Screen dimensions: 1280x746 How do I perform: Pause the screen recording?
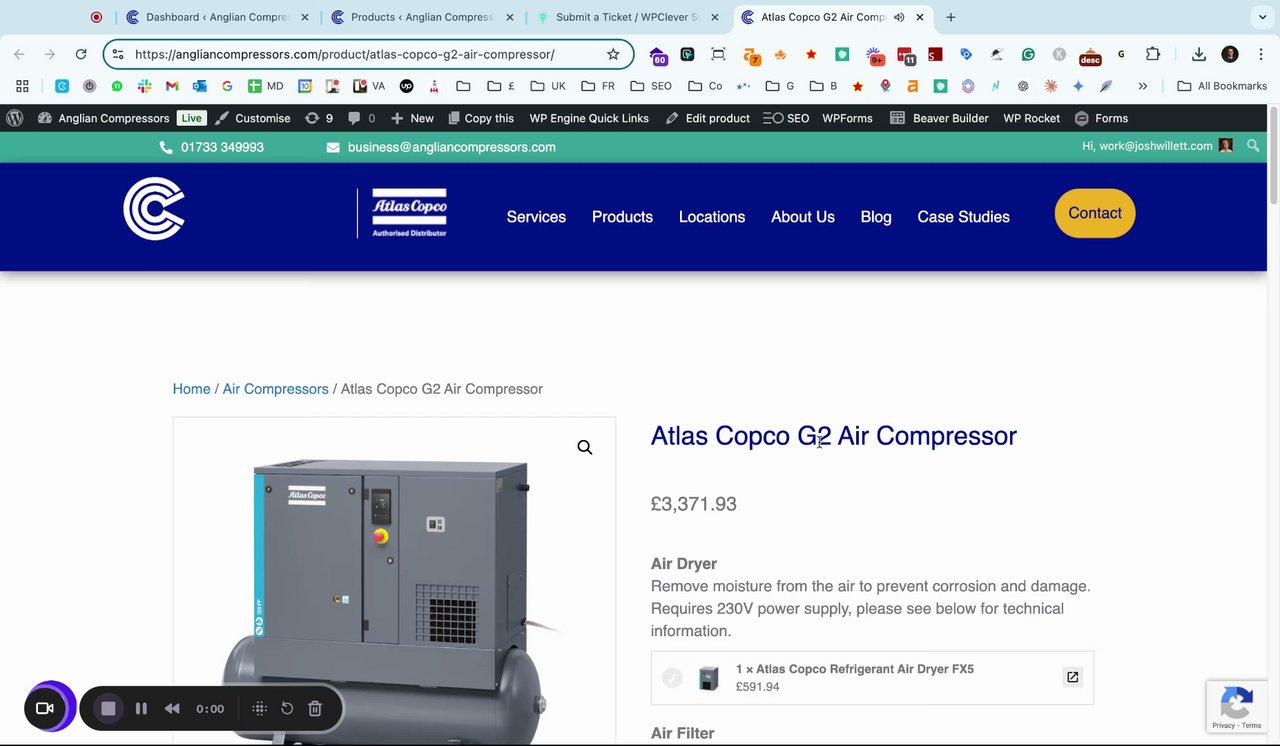pos(141,708)
